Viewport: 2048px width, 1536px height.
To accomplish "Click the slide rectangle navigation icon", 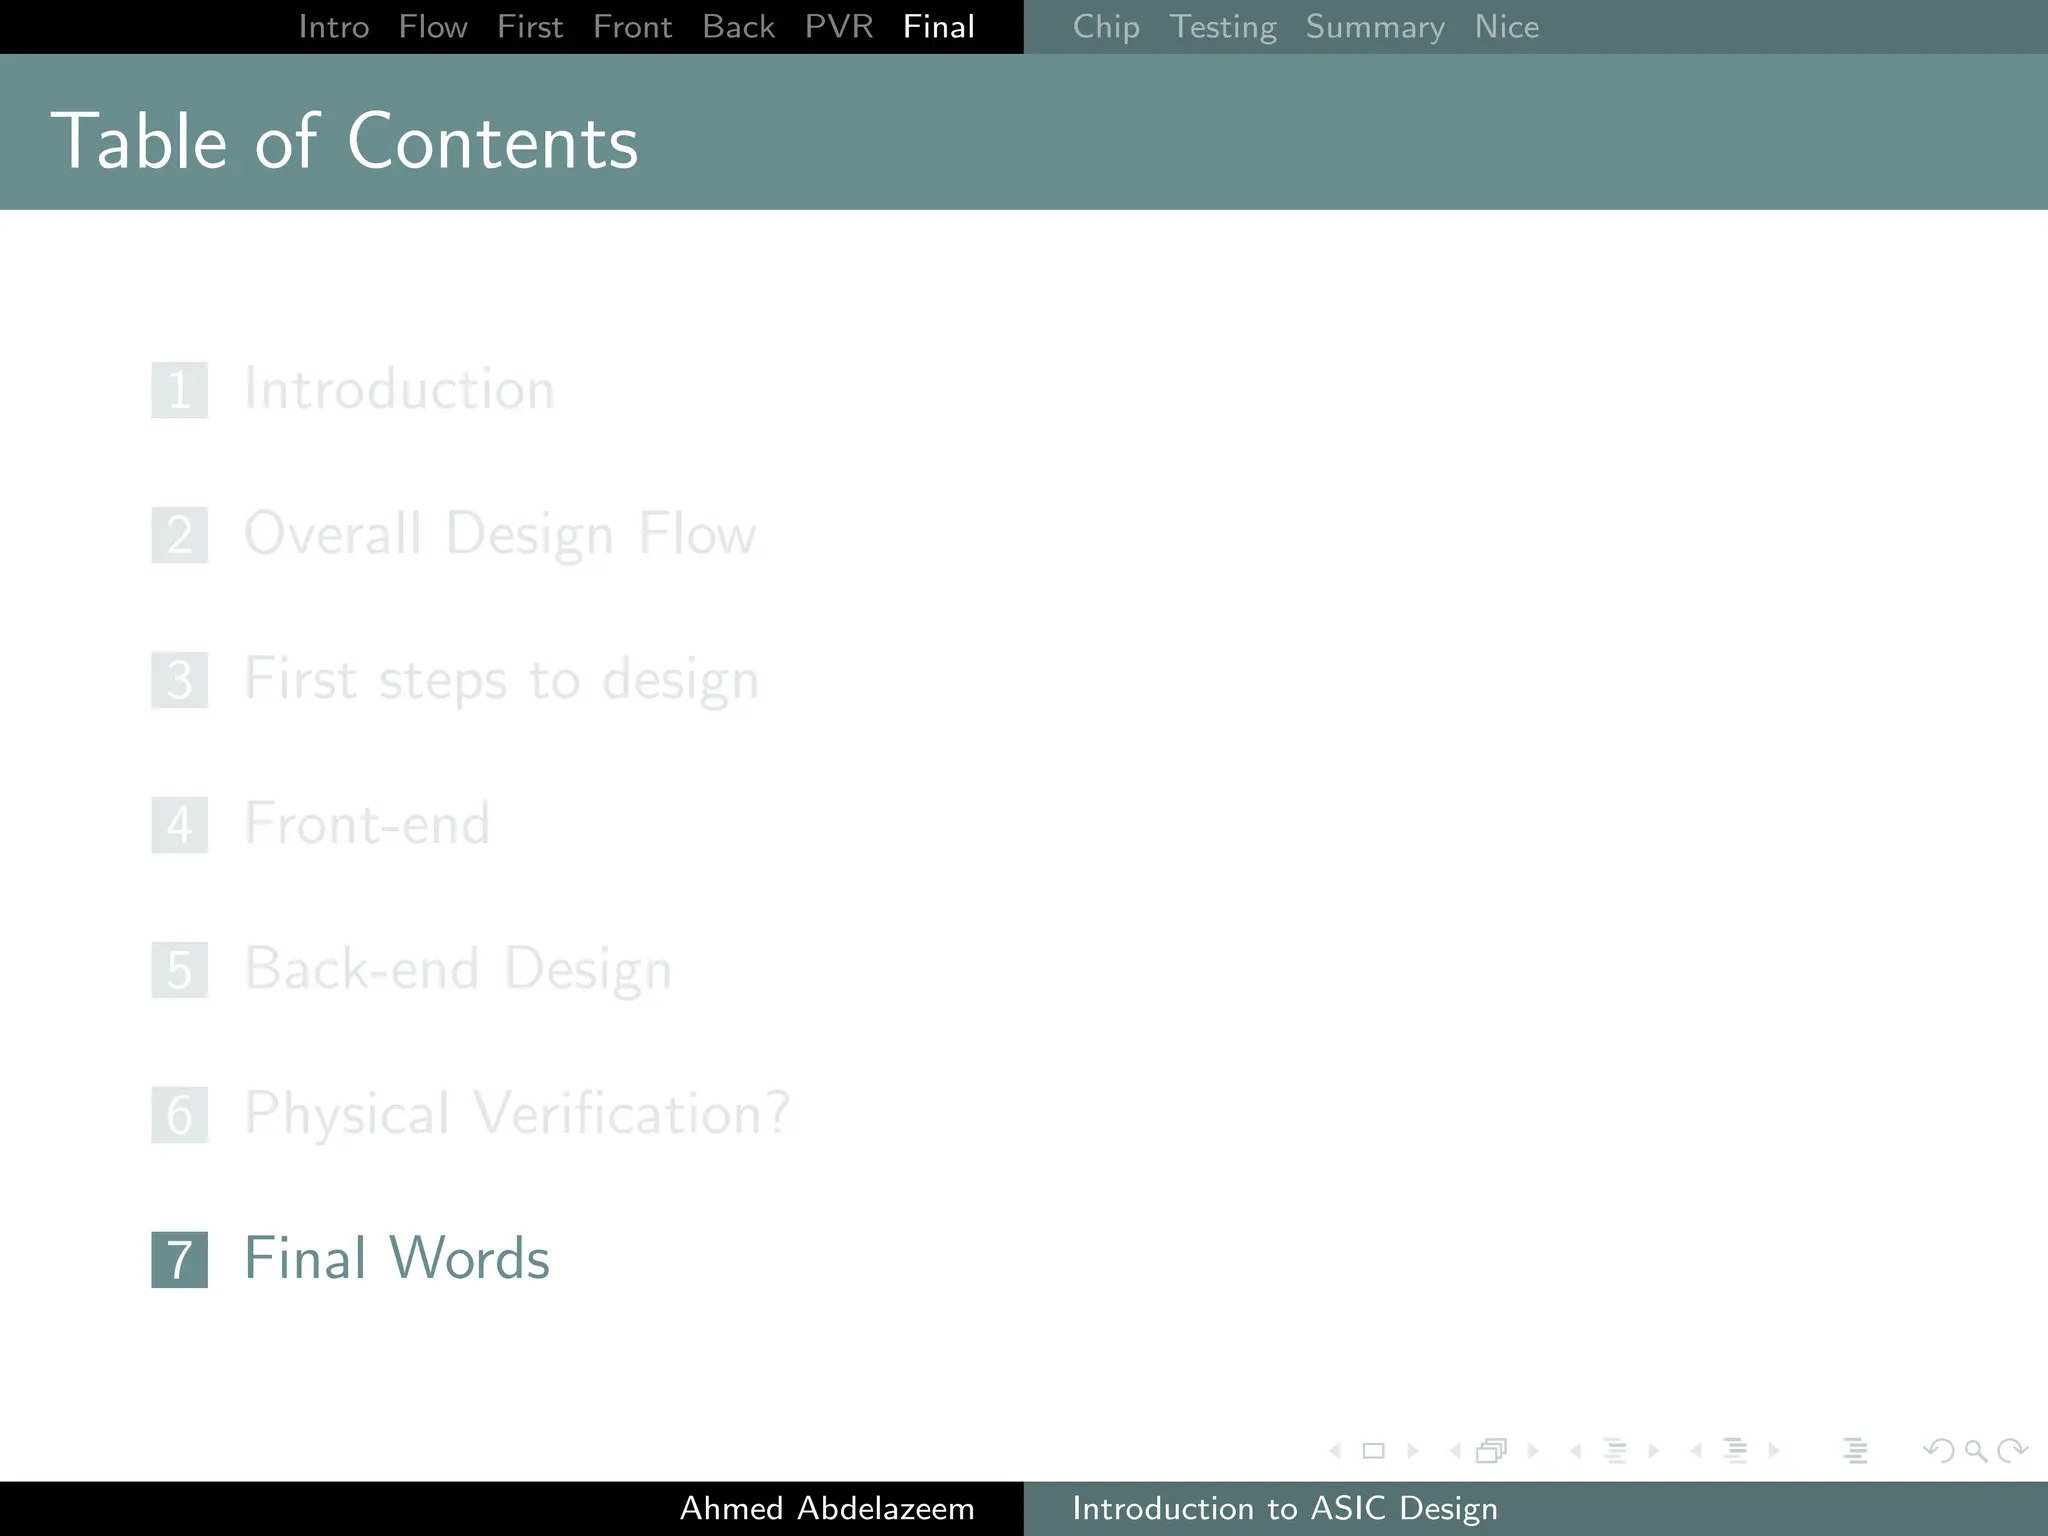I will 1374,1451.
